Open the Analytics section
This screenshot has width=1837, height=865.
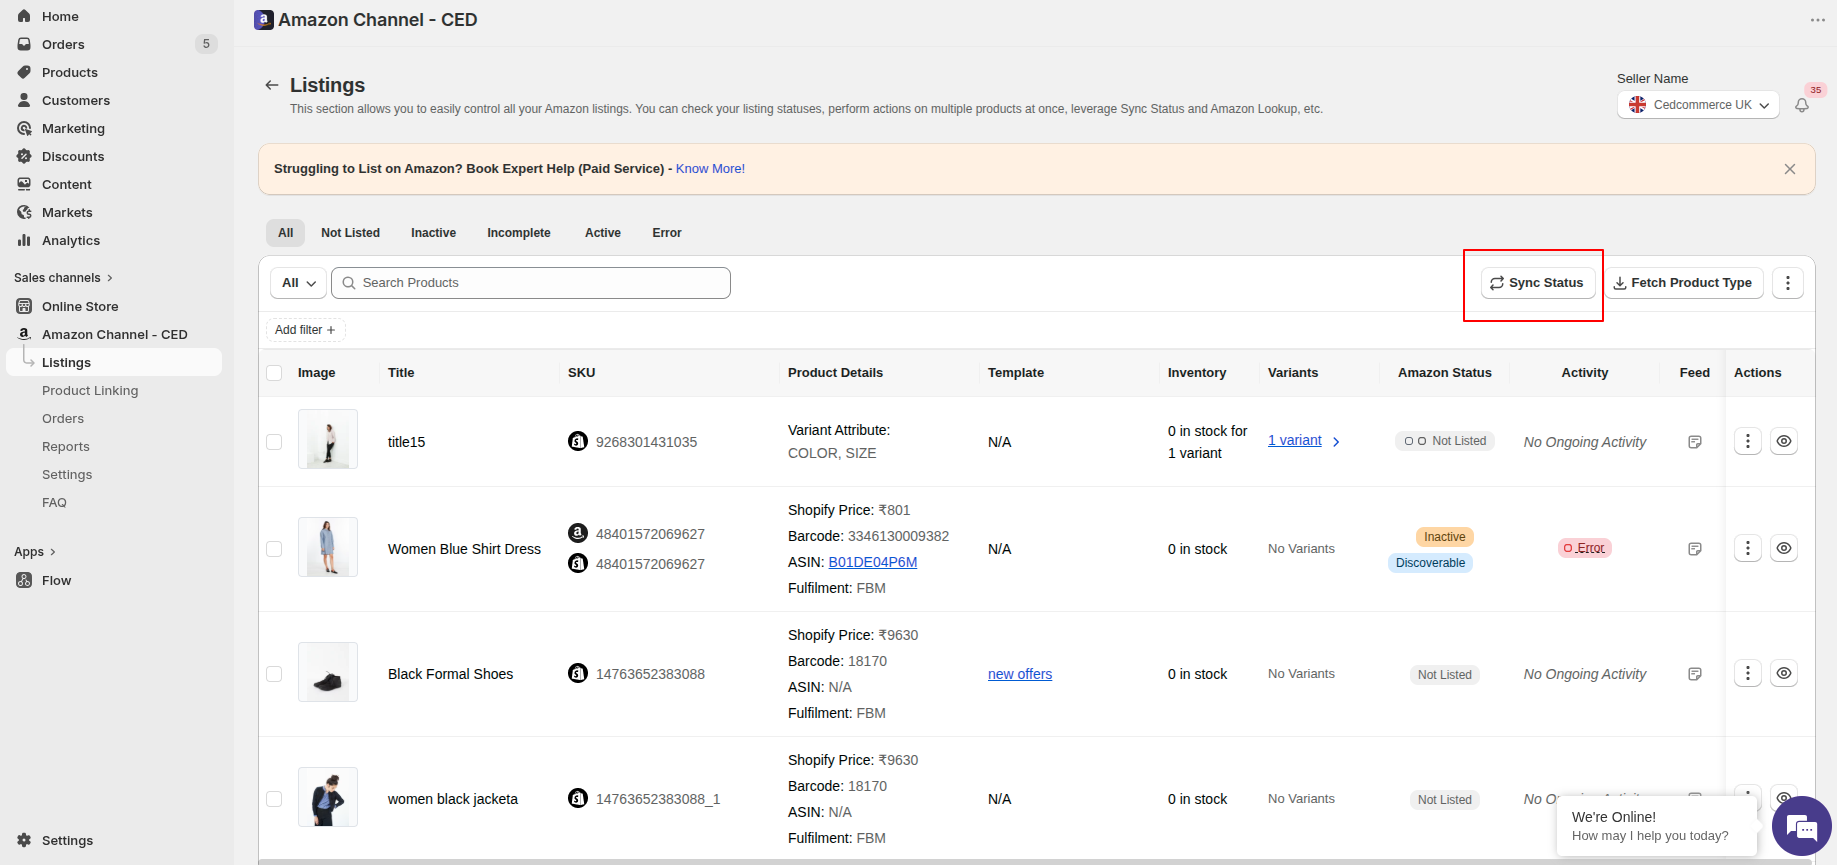pos(71,240)
